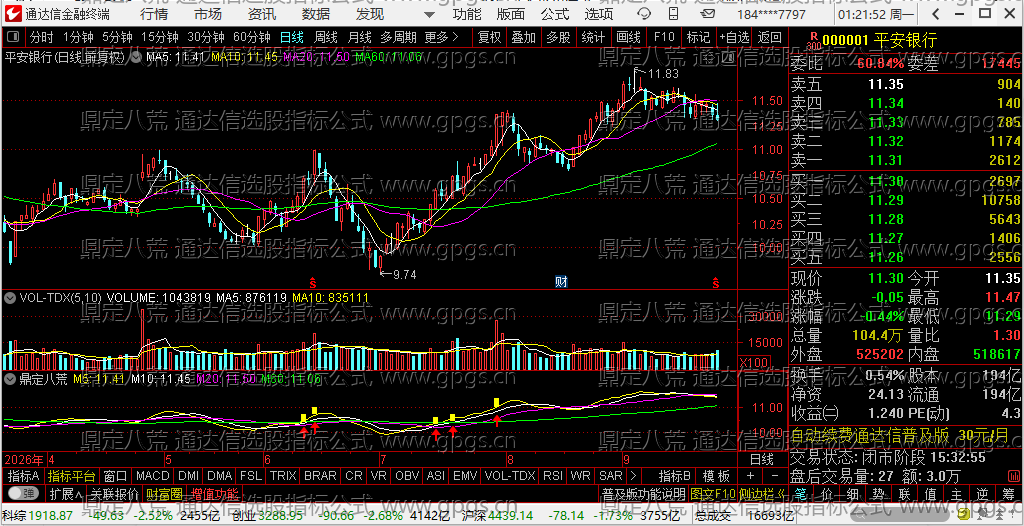The width and height of the screenshot is (1024, 526).
Task: Collapse the main K-line chart header arrow
Action: coord(135,58)
